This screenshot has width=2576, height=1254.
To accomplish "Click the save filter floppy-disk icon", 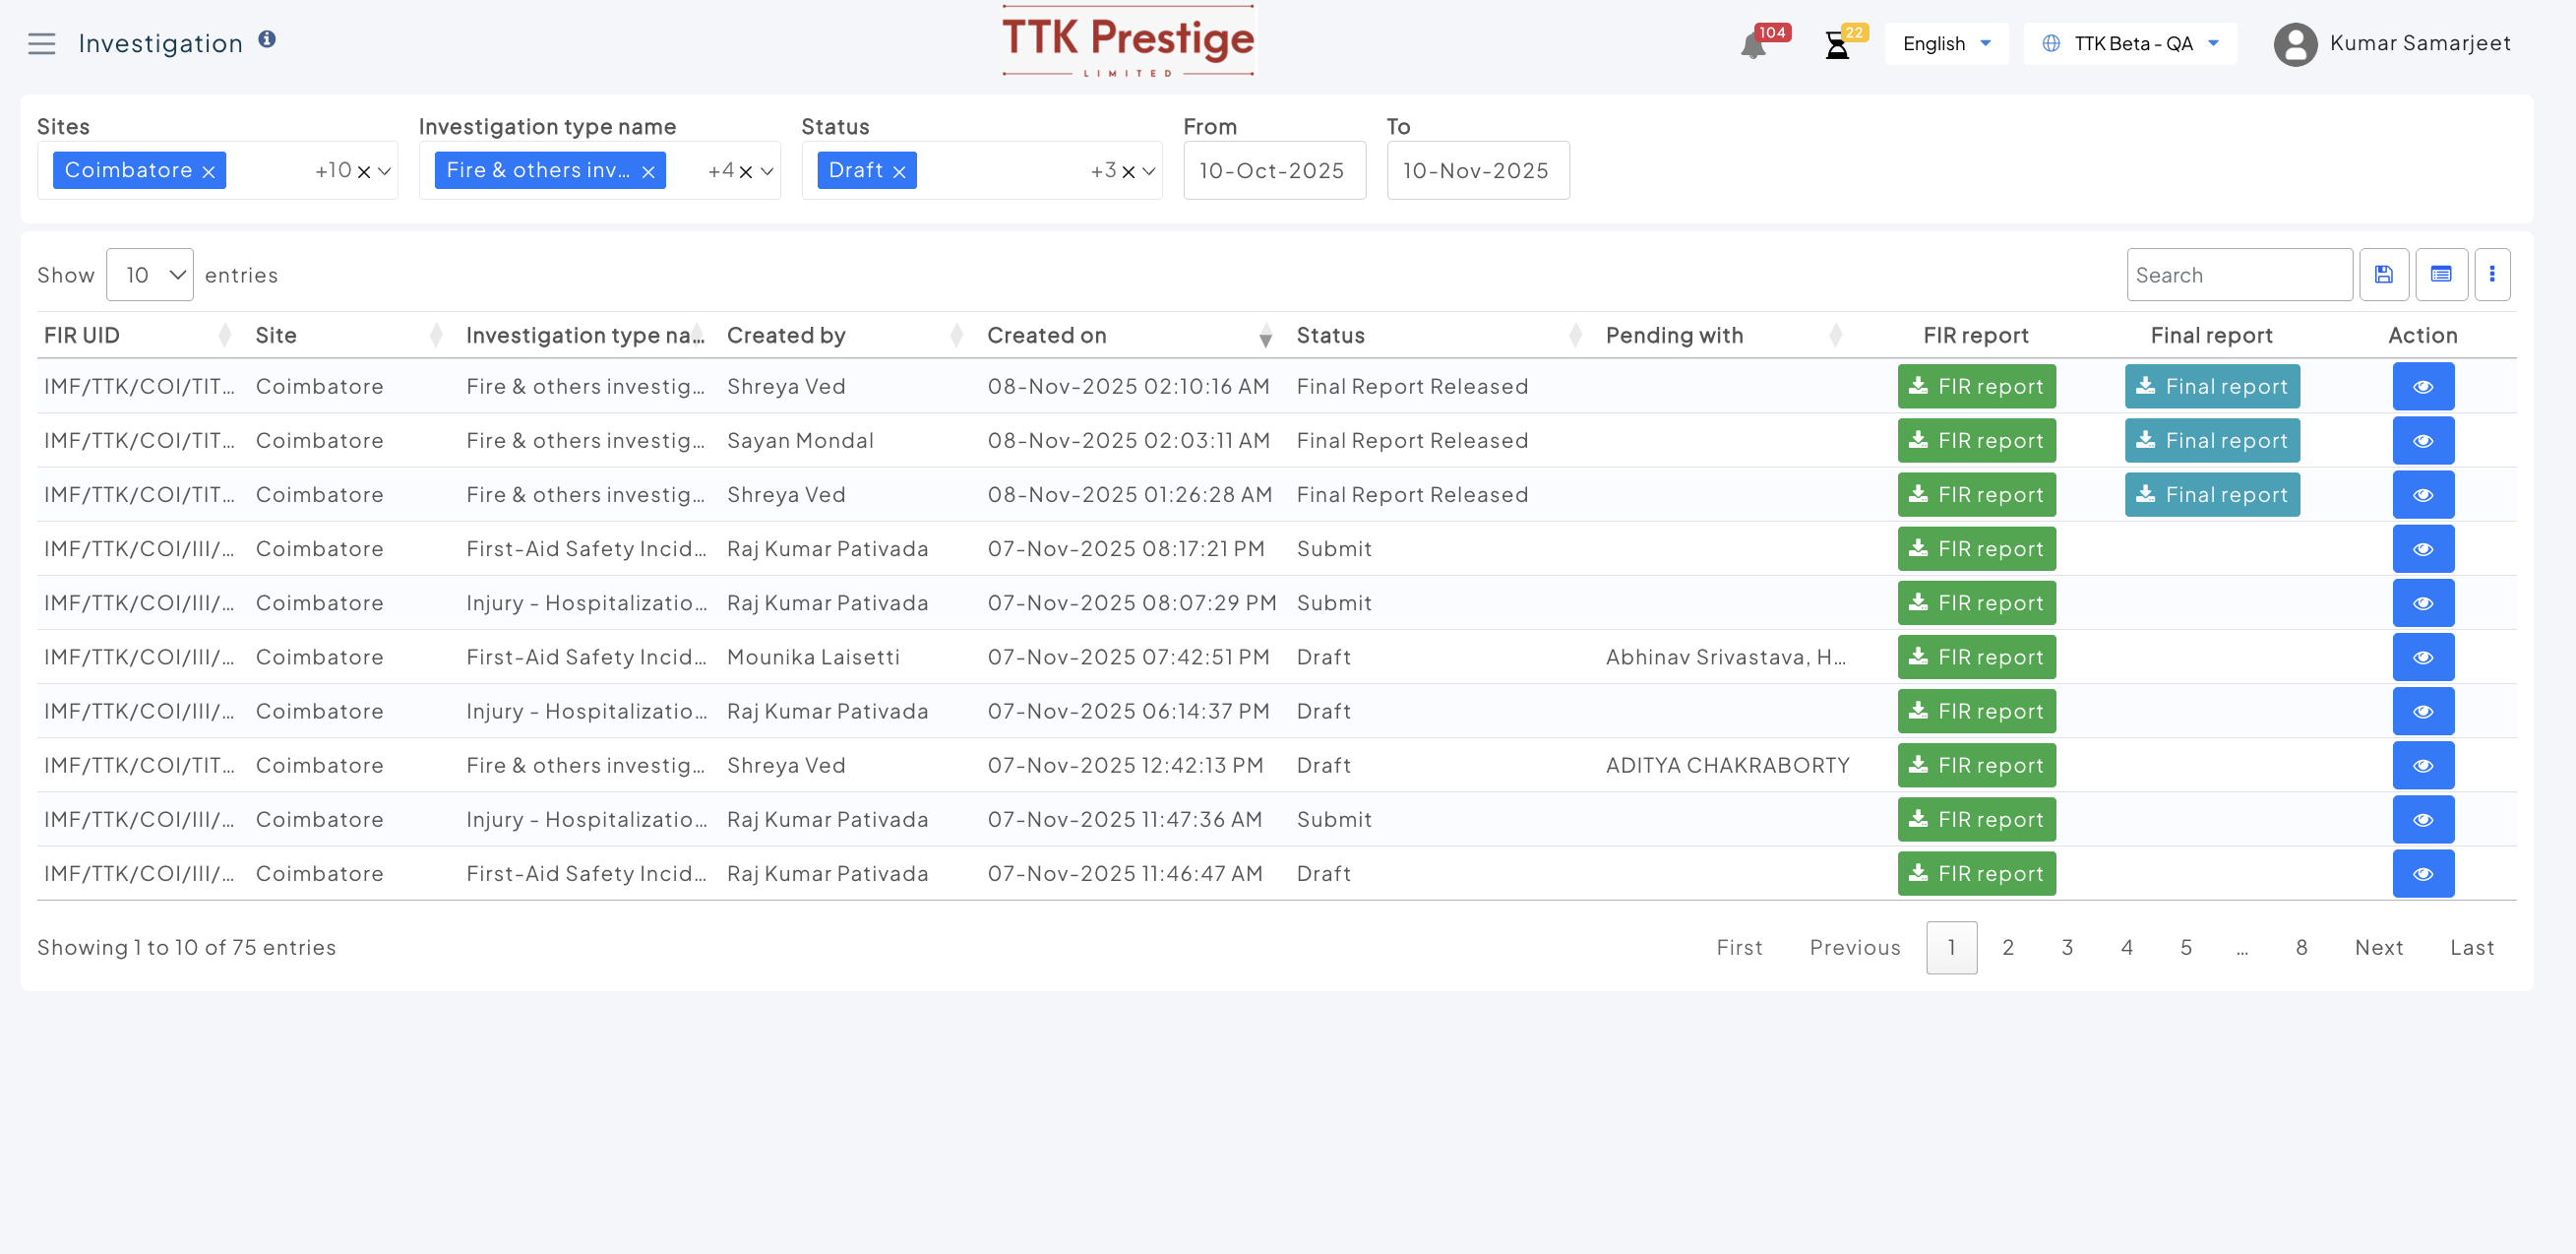I will (x=2383, y=274).
